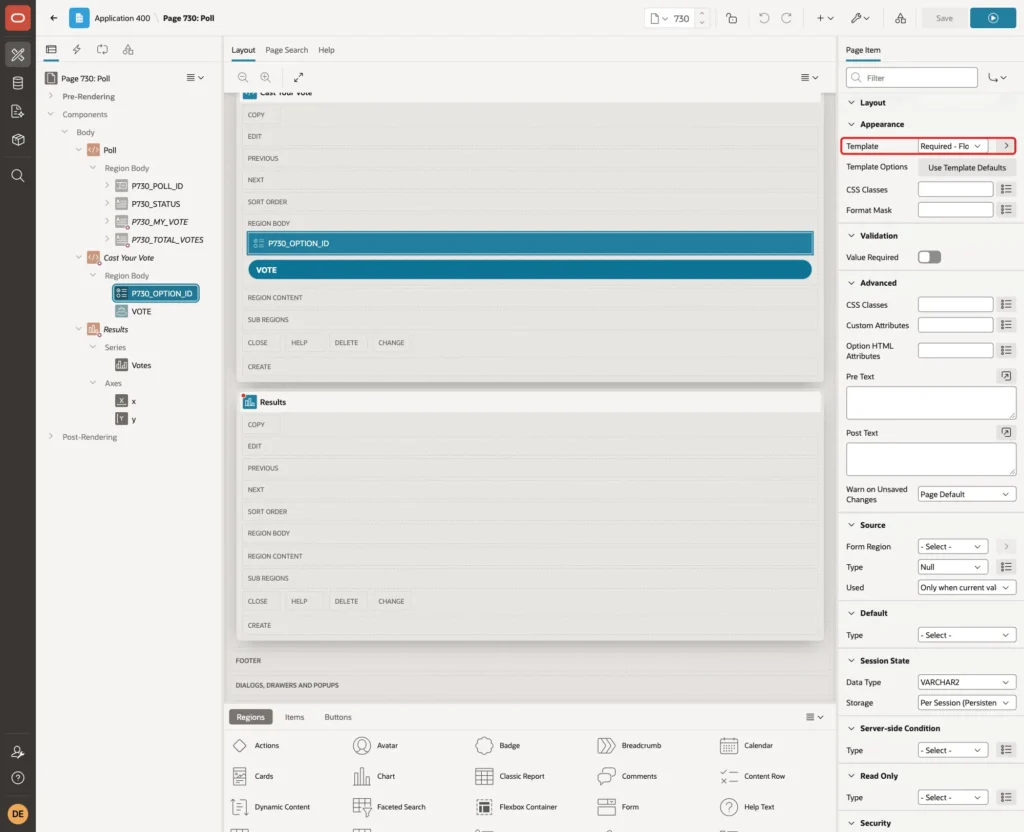Screen dimensions: 1024x832
Task: Open the App Builder sidebar icon
Action: coord(18,55)
